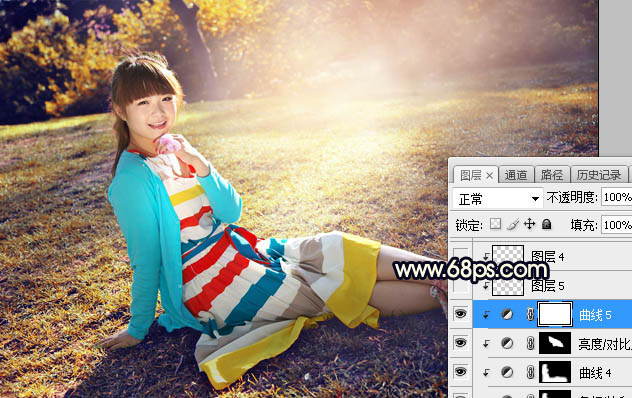Show hidden layer 图层 4 visibility box

pos(461,256)
